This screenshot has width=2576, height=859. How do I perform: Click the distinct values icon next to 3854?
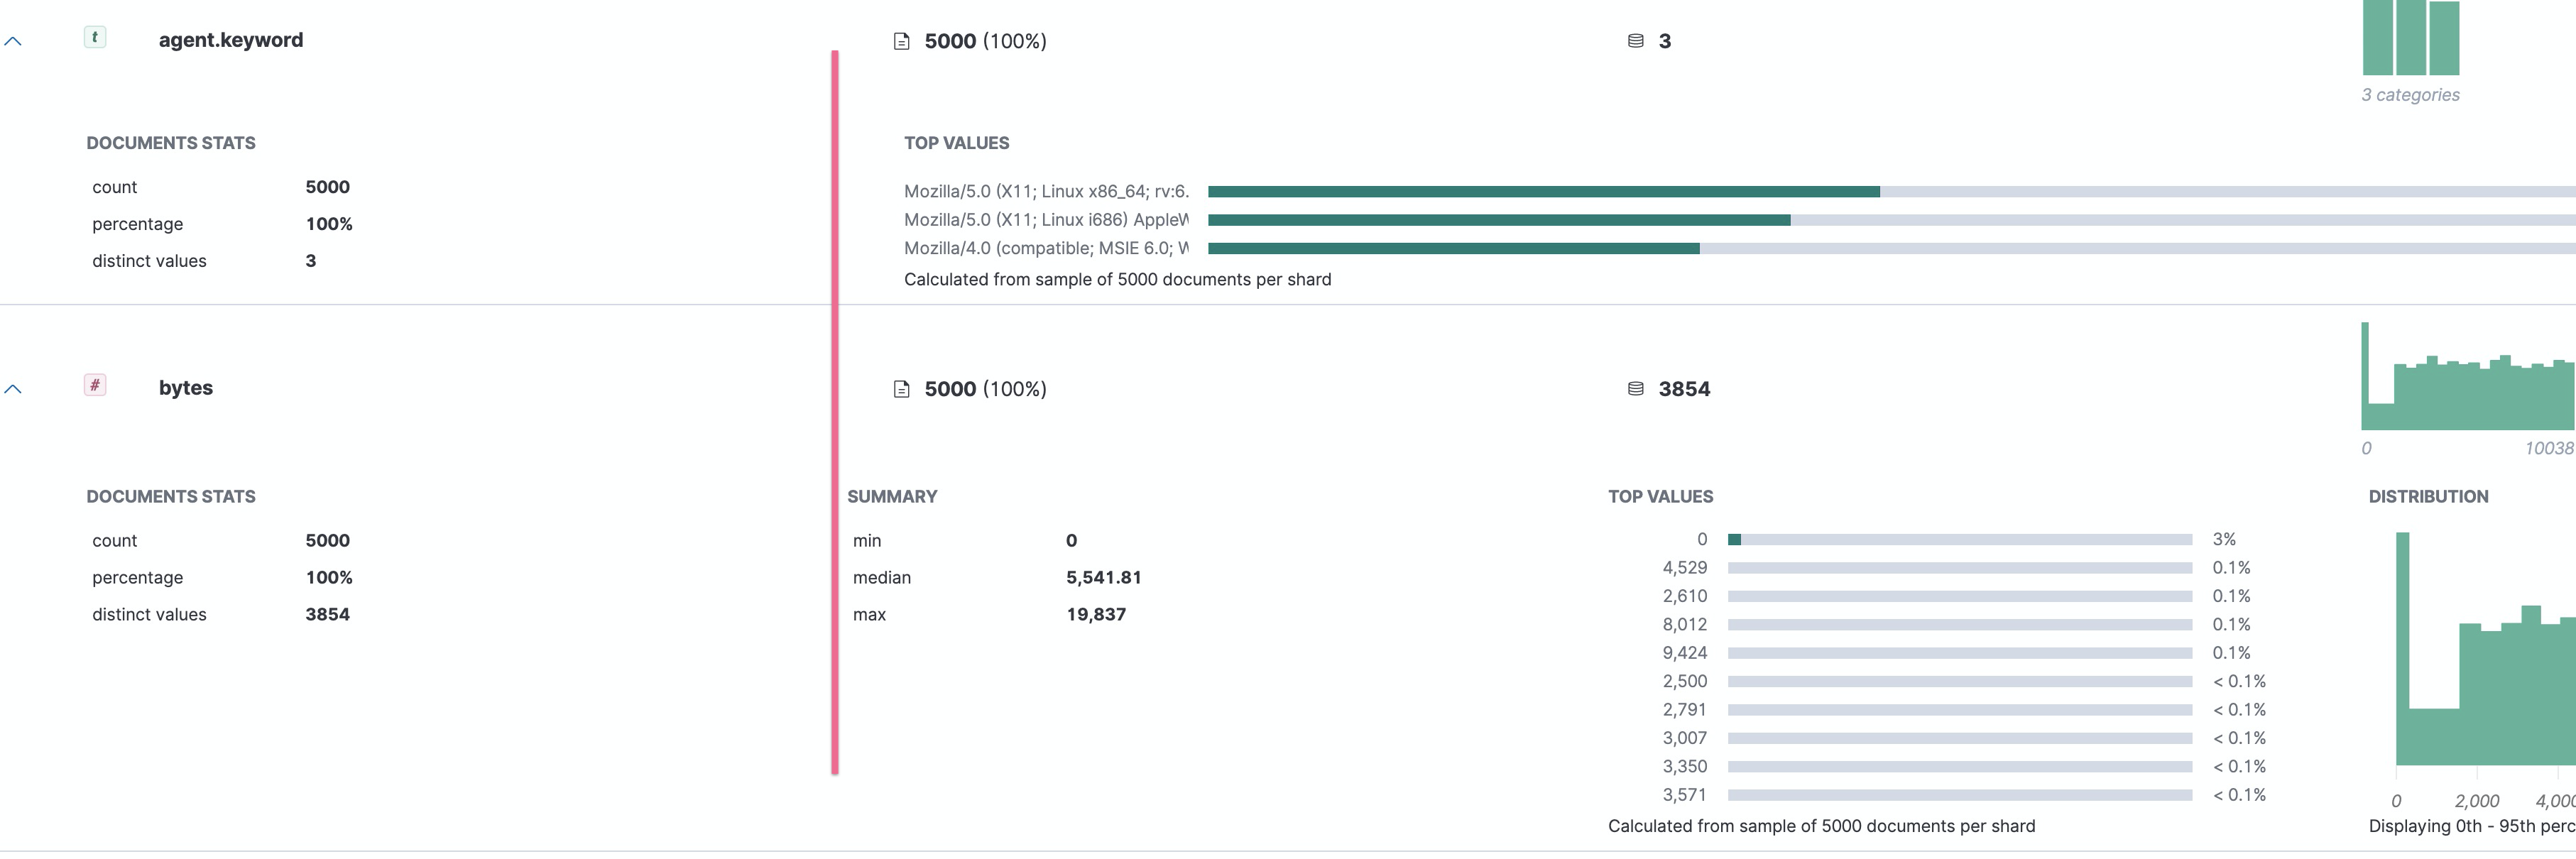coord(1635,389)
